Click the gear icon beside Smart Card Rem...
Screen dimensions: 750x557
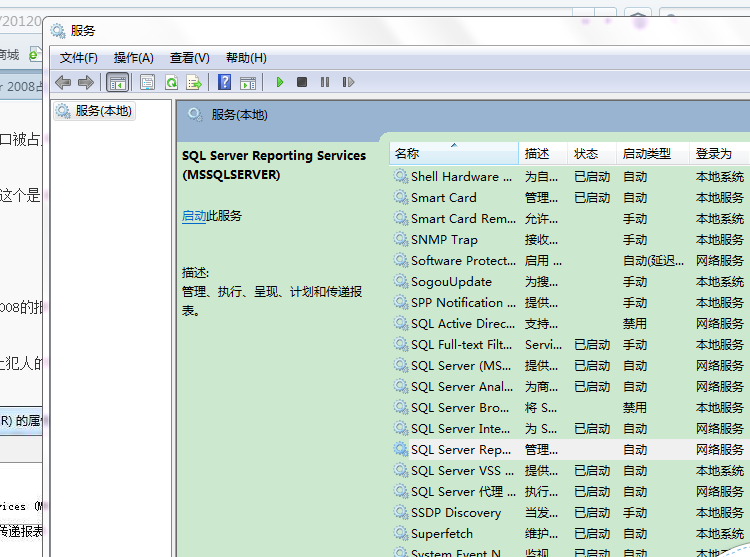click(x=400, y=218)
